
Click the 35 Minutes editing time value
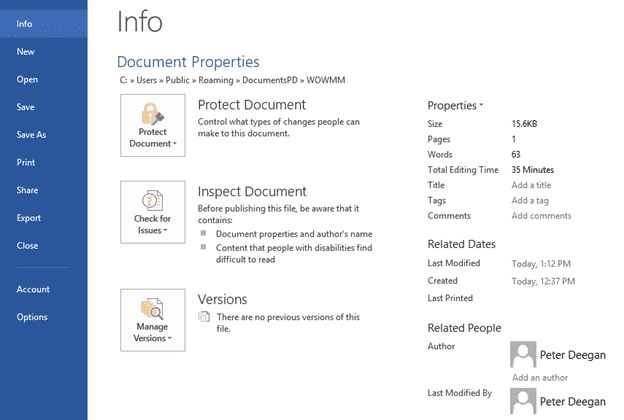pos(532,170)
